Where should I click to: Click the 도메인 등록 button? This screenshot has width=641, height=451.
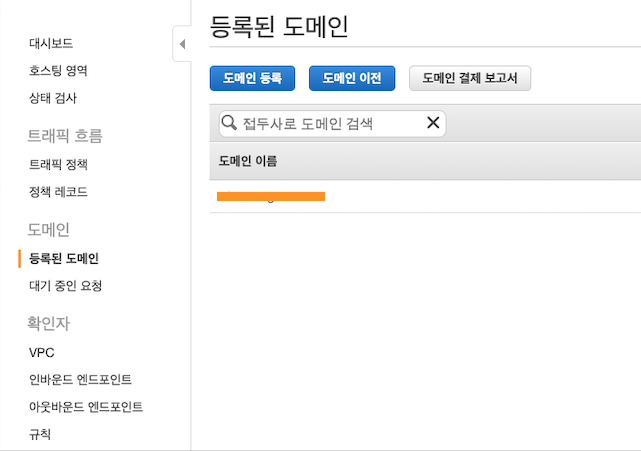[252, 78]
